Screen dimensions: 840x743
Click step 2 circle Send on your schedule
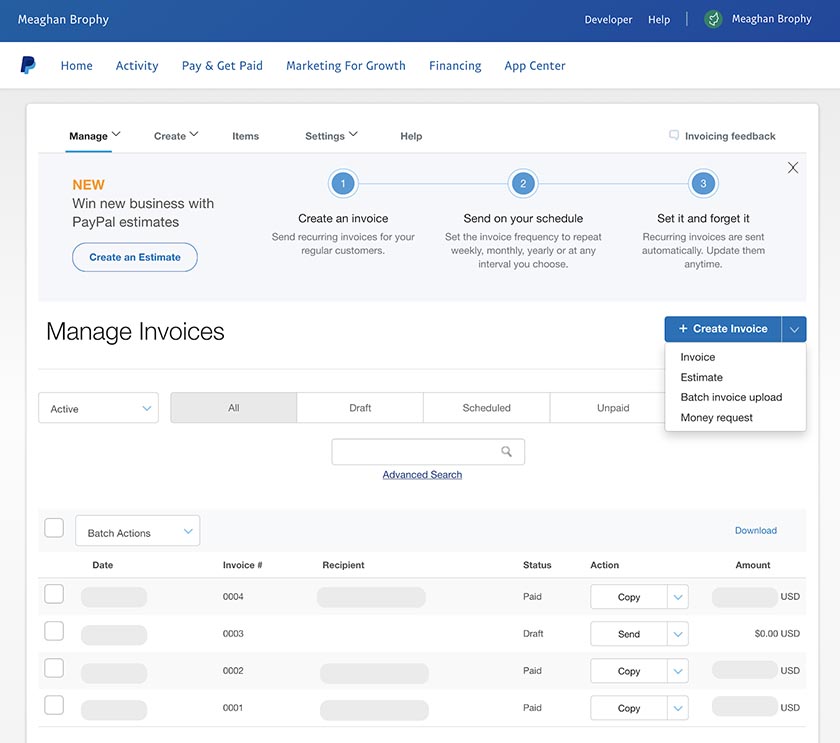pos(523,184)
